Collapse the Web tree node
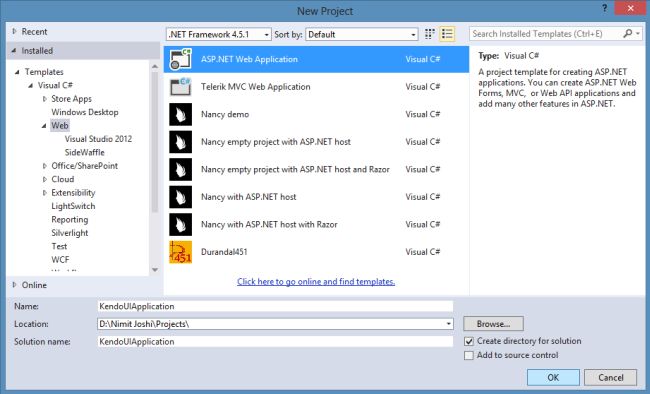Viewport: 650px width, 394px height. coord(44,126)
